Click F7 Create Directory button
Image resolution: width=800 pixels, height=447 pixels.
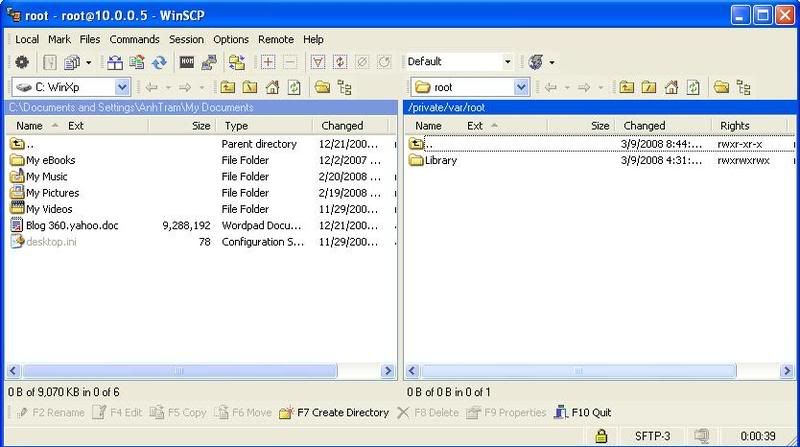(x=334, y=412)
